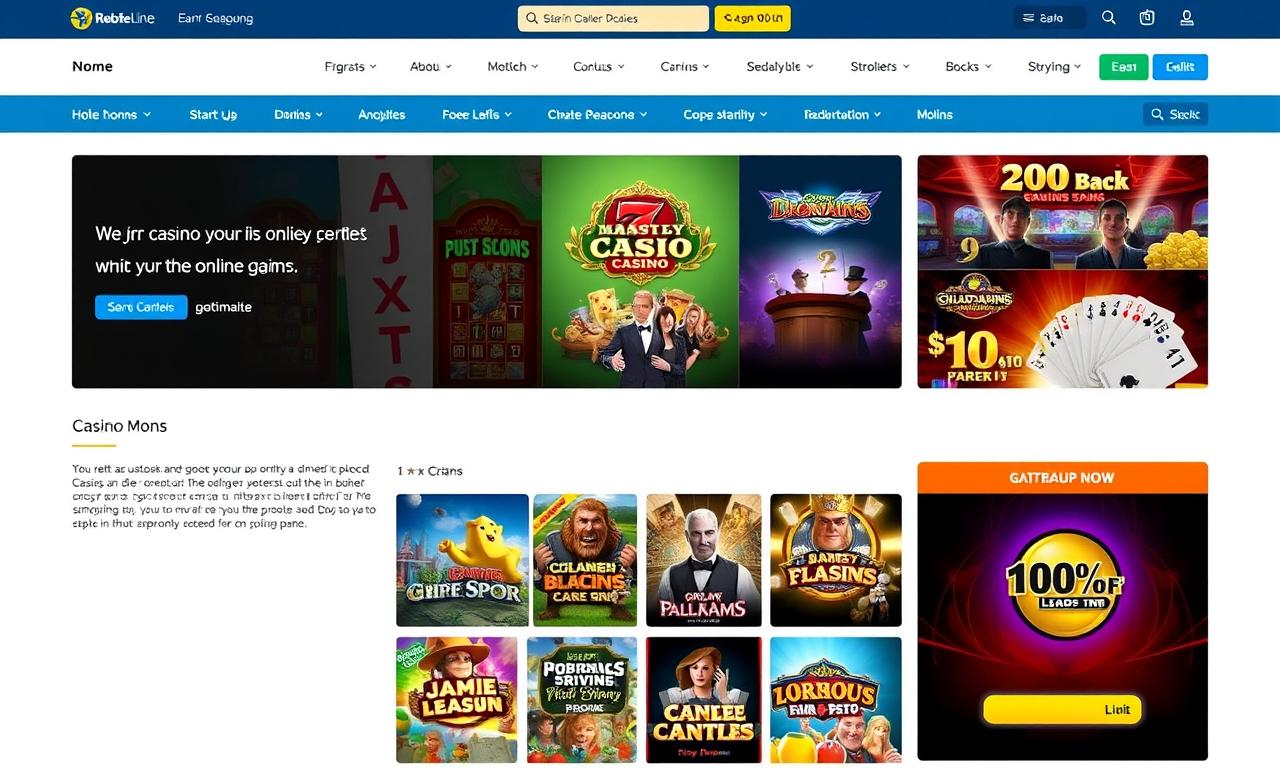1280x768 pixels.
Task: Expand Cope starlity menu
Action: 725,114
